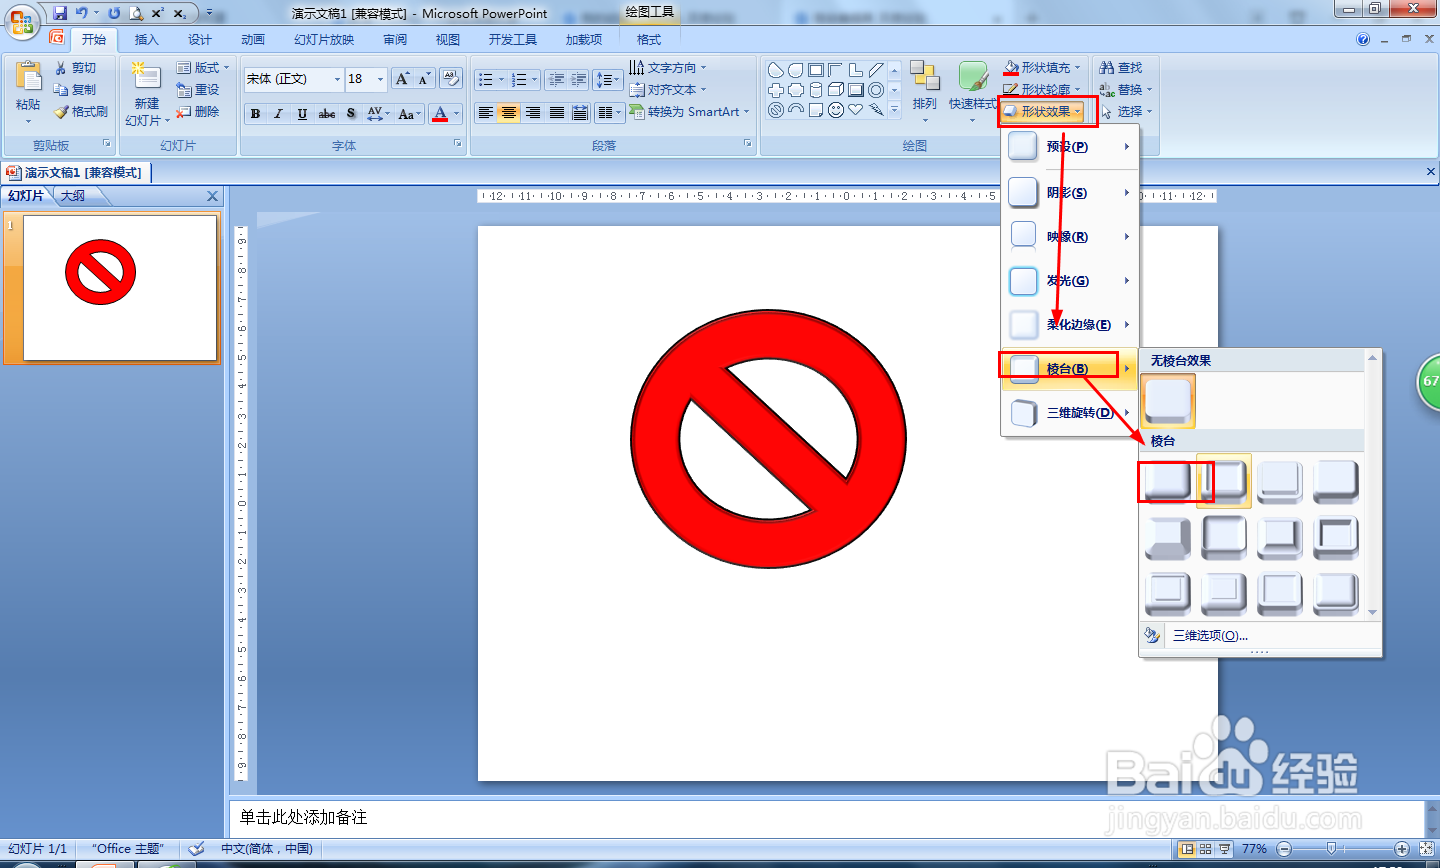Open the 三维旋转(D) submenu
This screenshot has width=1440, height=868.
[1070, 413]
